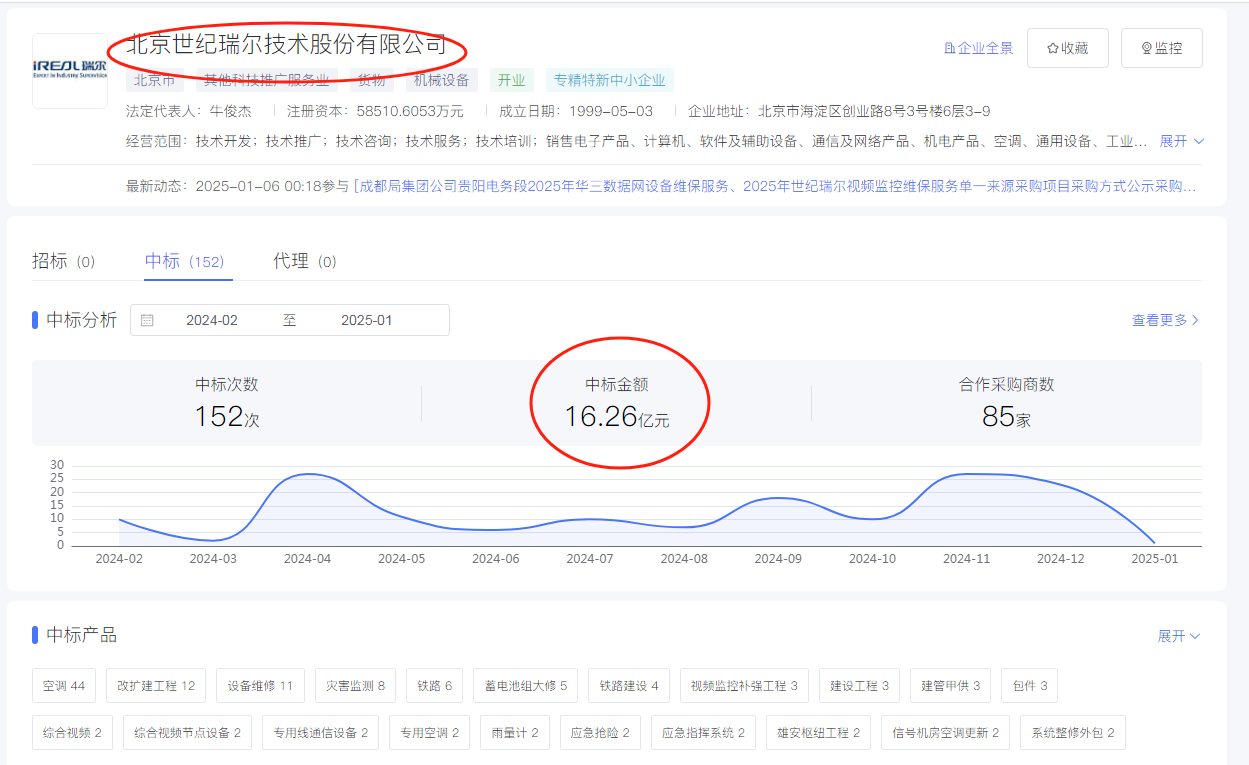
Task: Select the 设备维修 11 product tag
Action: (260, 686)
